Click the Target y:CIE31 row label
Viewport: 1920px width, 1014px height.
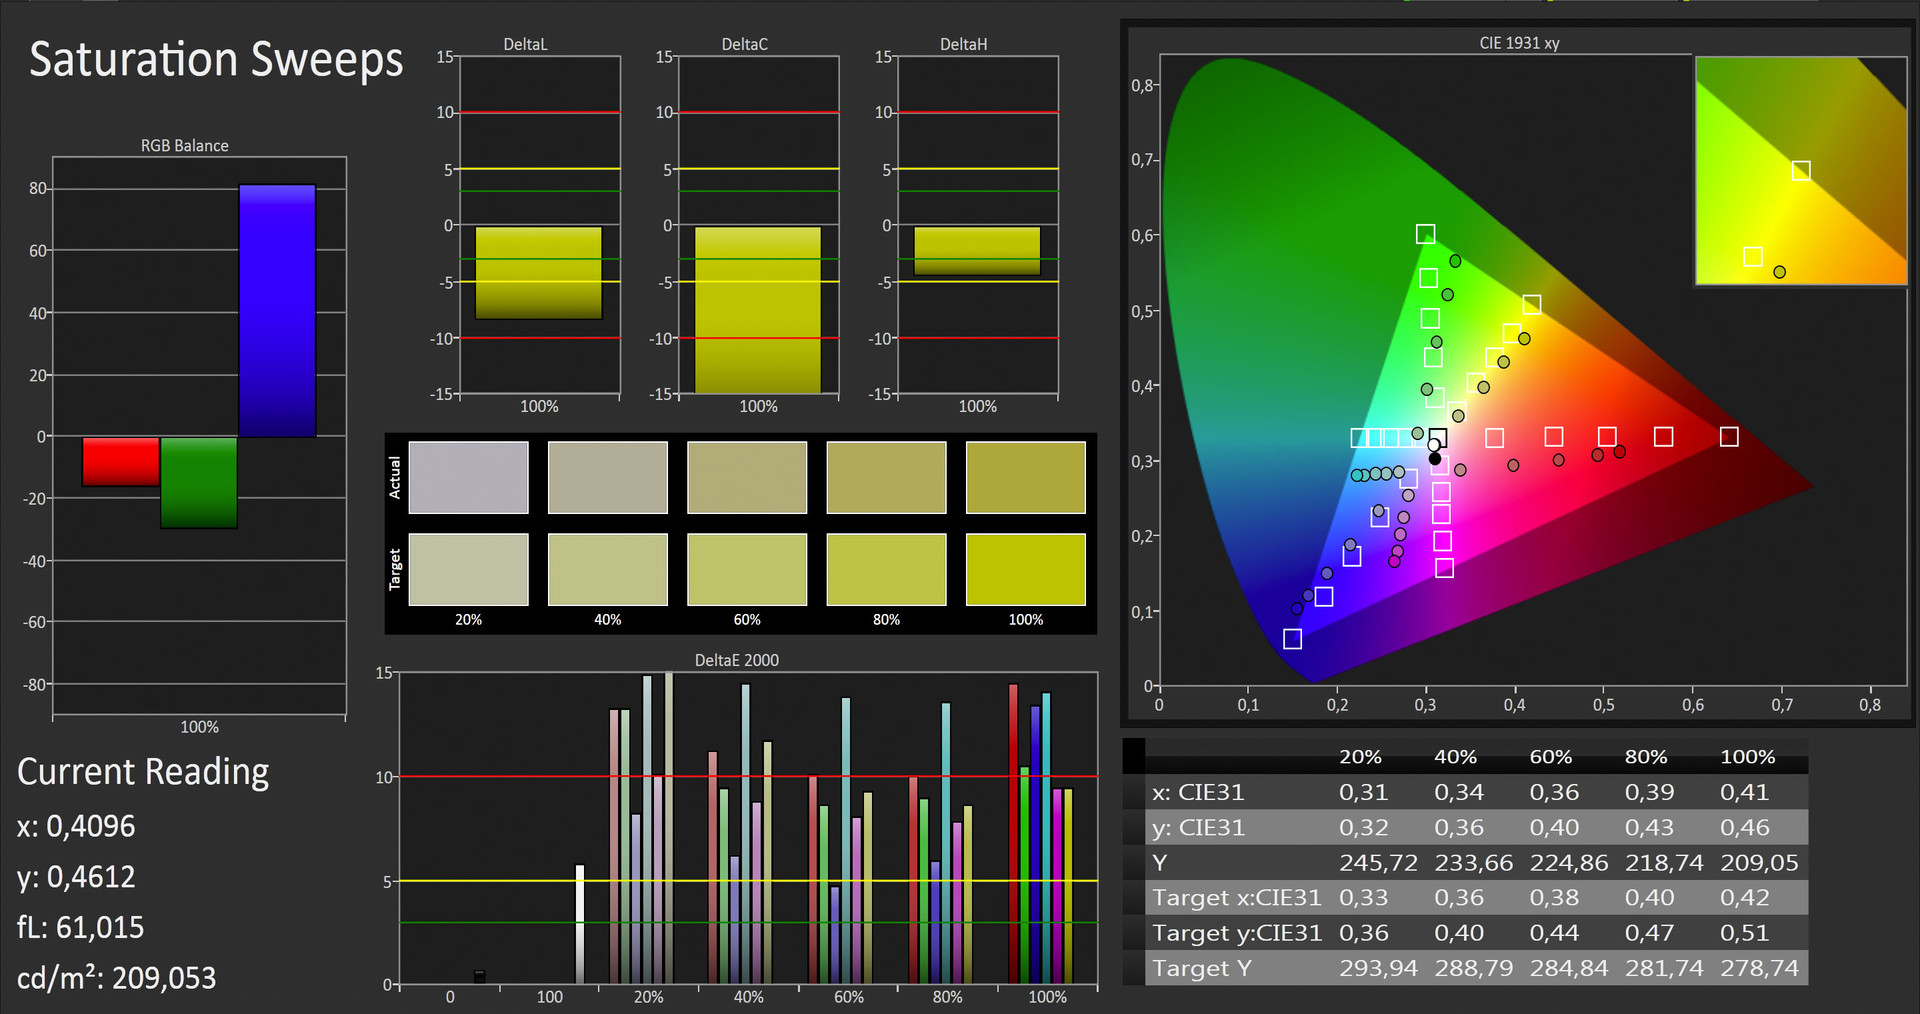(1237, 932)
